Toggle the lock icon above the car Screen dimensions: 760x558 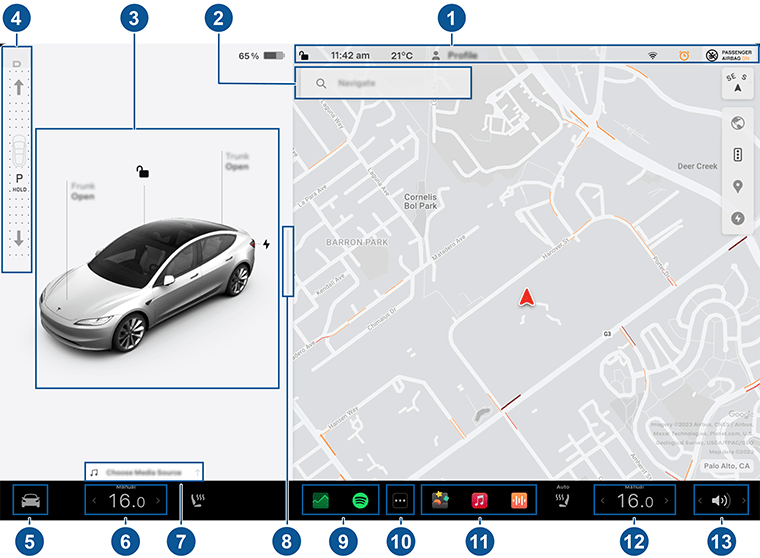144,172
